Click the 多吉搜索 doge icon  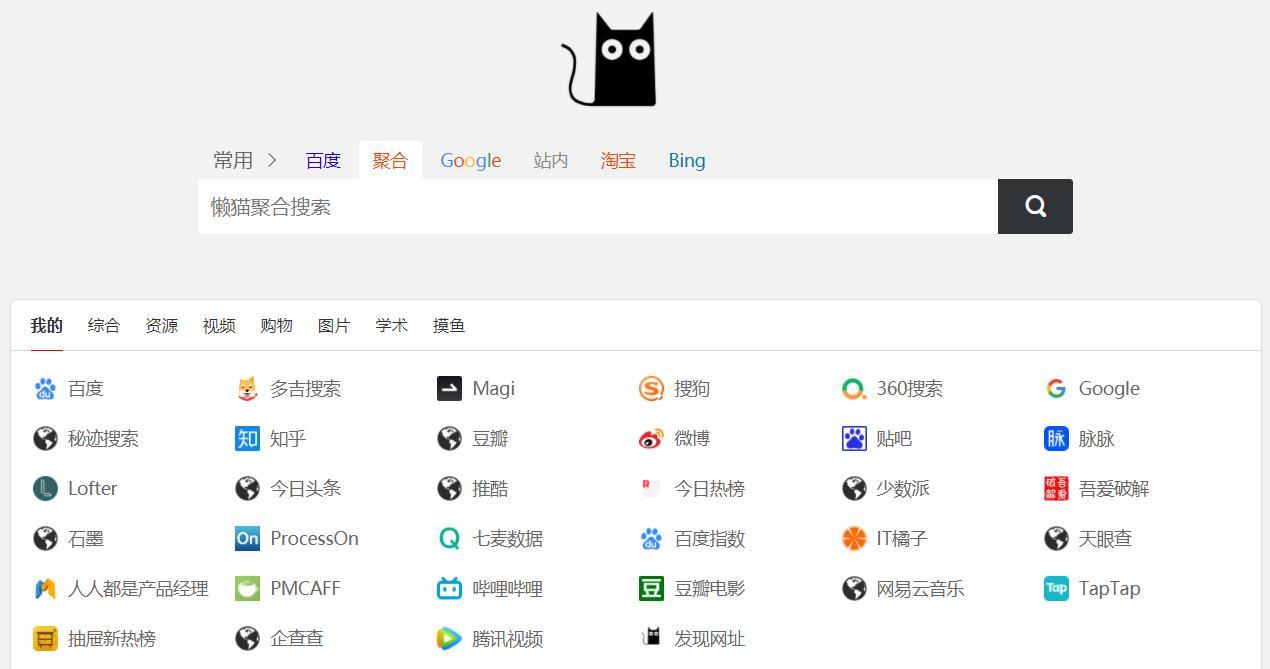pos(247,388)
